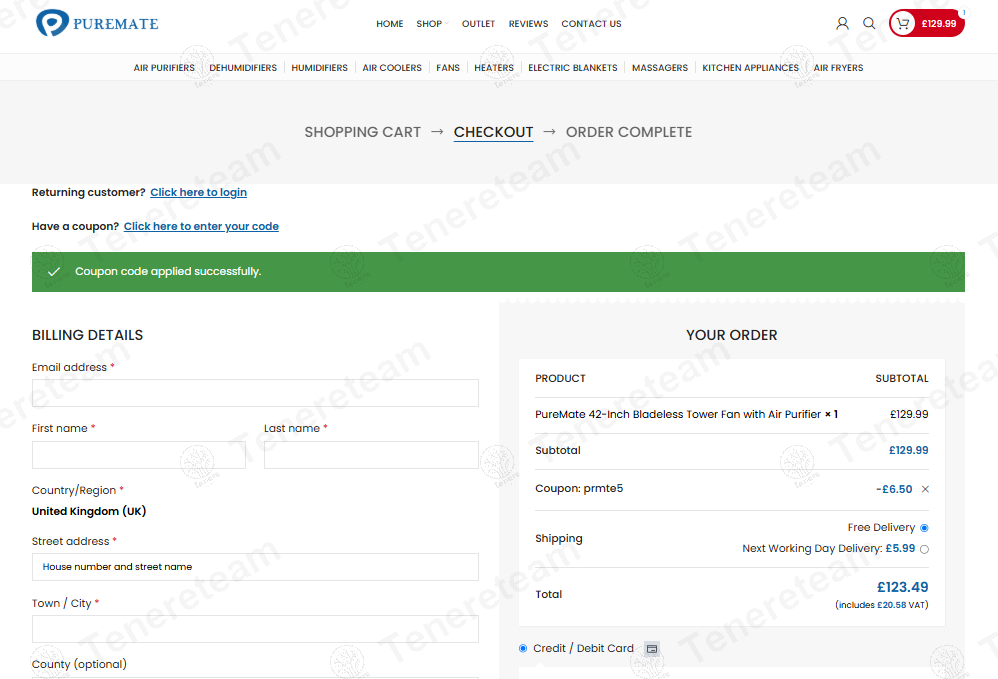Expand the coupon code entry link

[x=201, y=227]
